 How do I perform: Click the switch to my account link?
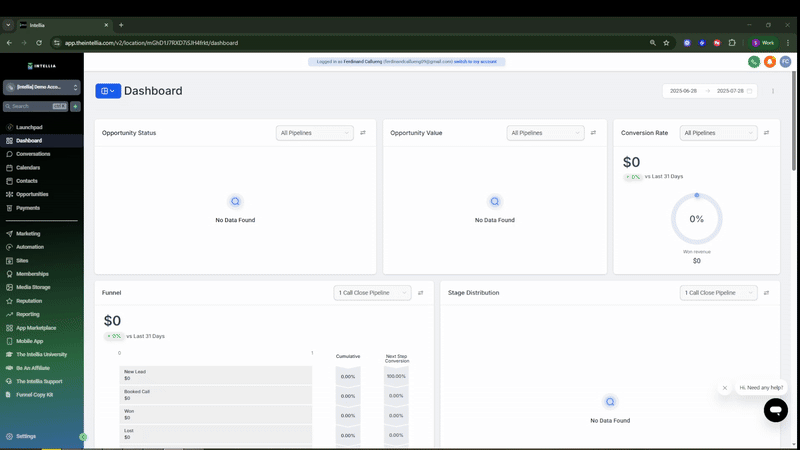tap(475, 62)
